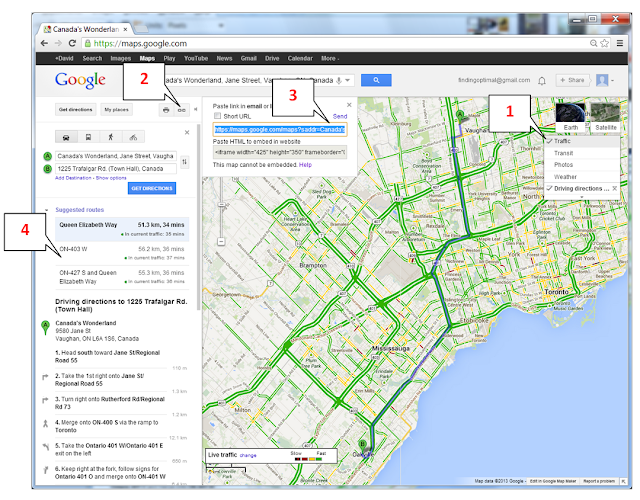Click the My places button
Viewport: 640px width, 500px height.
click(116, 109)
